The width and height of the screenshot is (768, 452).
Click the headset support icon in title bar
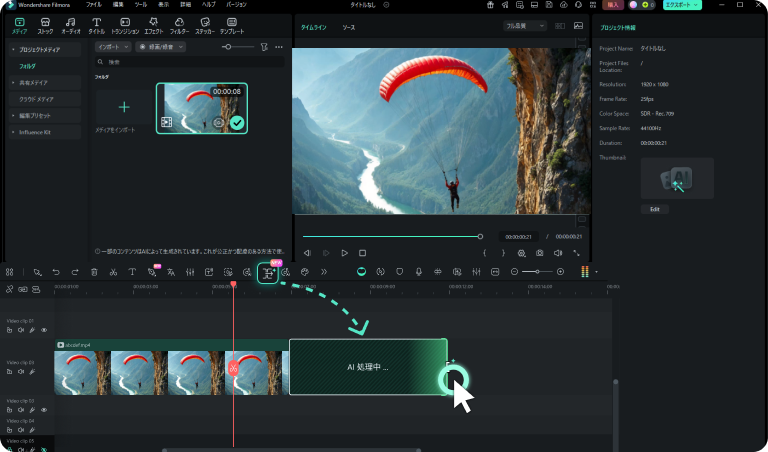point(578,5)
